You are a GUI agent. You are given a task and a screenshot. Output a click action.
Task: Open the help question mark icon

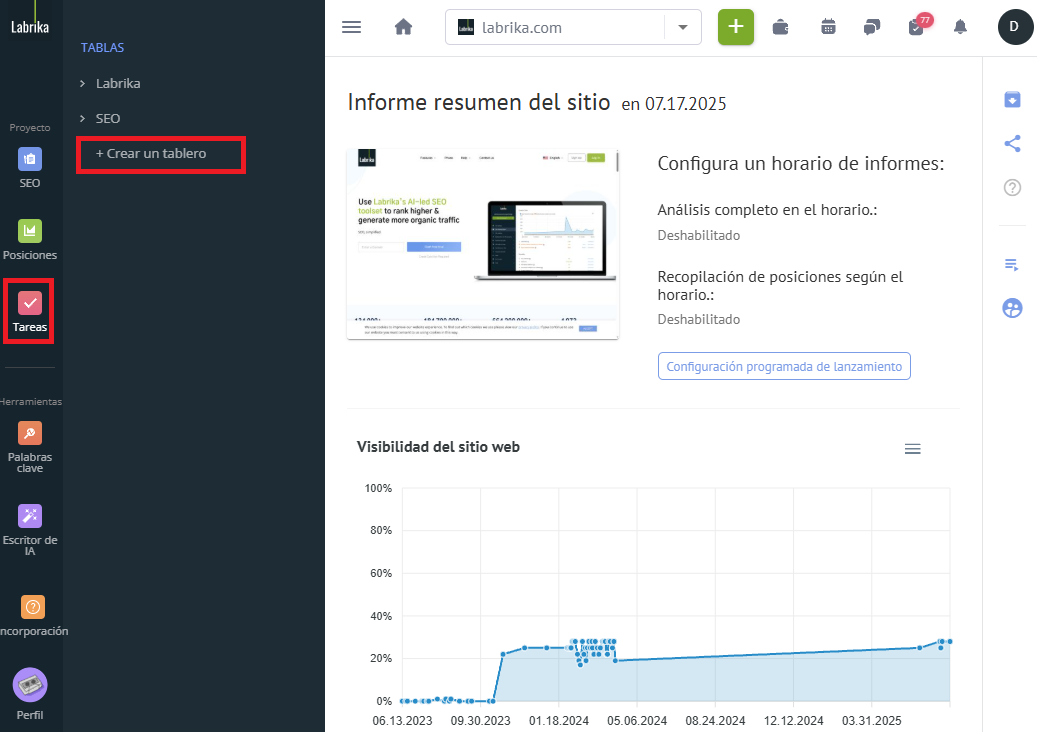tap(1012, 188)
